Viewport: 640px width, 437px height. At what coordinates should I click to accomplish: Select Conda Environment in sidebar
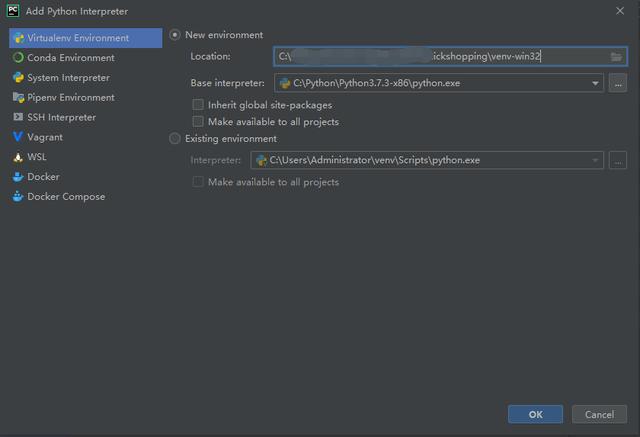[x=86, y=58]
